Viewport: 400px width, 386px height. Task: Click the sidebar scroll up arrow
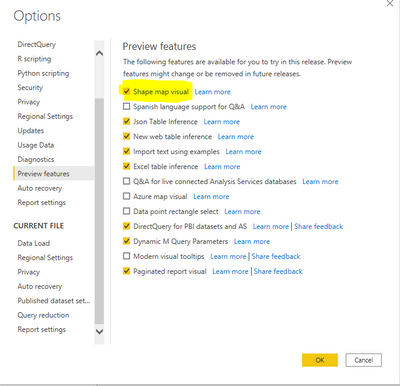pyautogui.click(x=99, y=53)
